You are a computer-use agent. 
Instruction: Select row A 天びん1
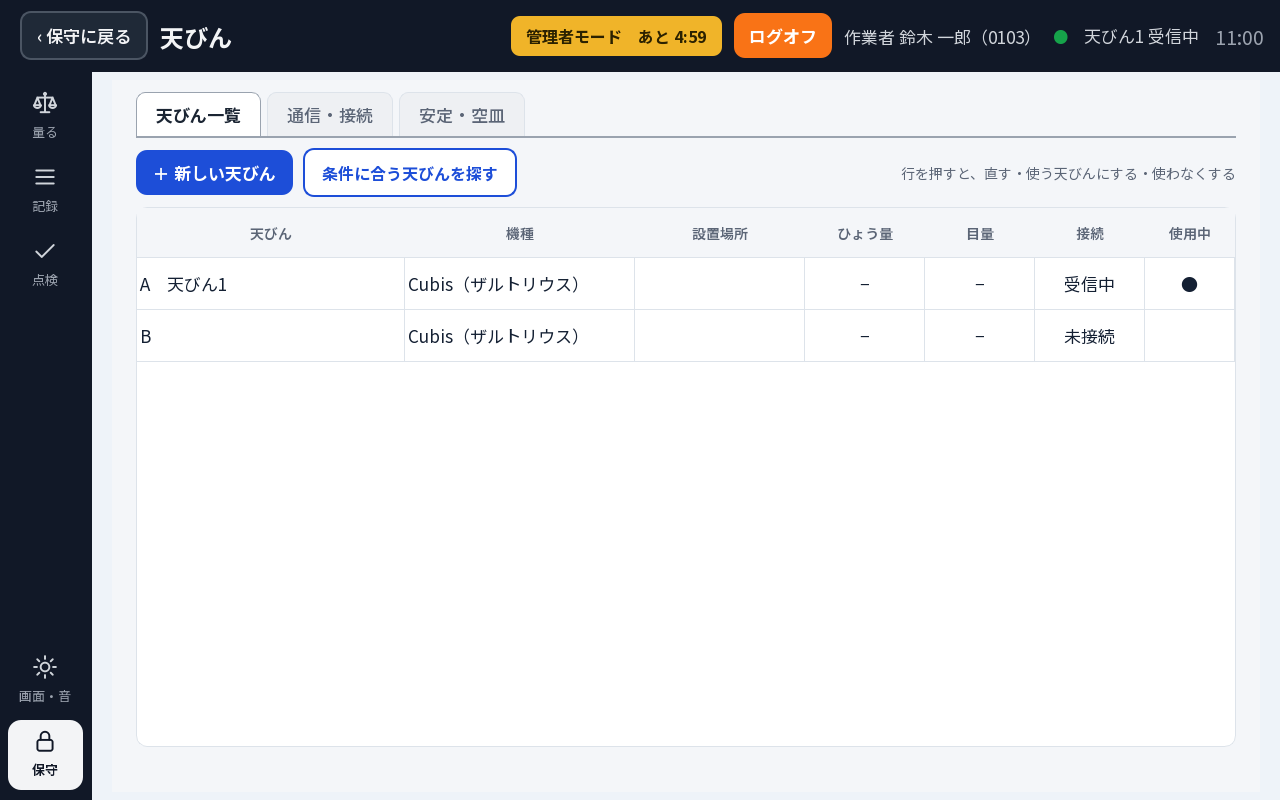pyautogui.click(x=686, y=284)
